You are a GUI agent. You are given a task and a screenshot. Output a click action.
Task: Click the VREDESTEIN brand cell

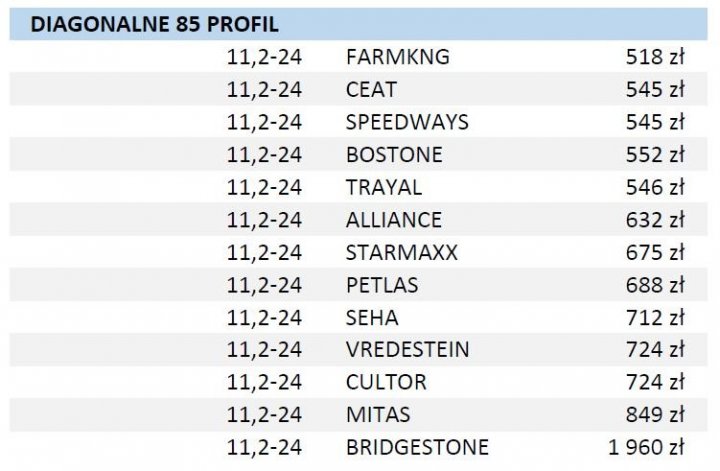tap(407, 350)
